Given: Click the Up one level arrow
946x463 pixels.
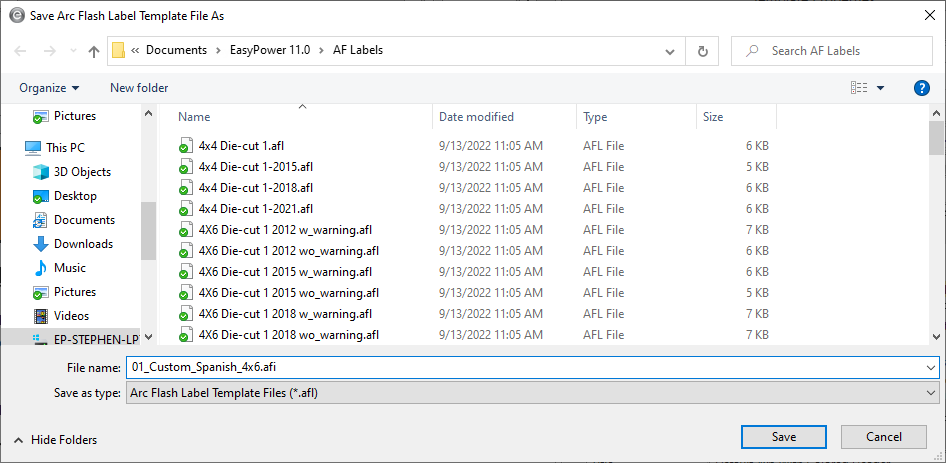Looking at the screenshot, I should click(x=94, y=51).
